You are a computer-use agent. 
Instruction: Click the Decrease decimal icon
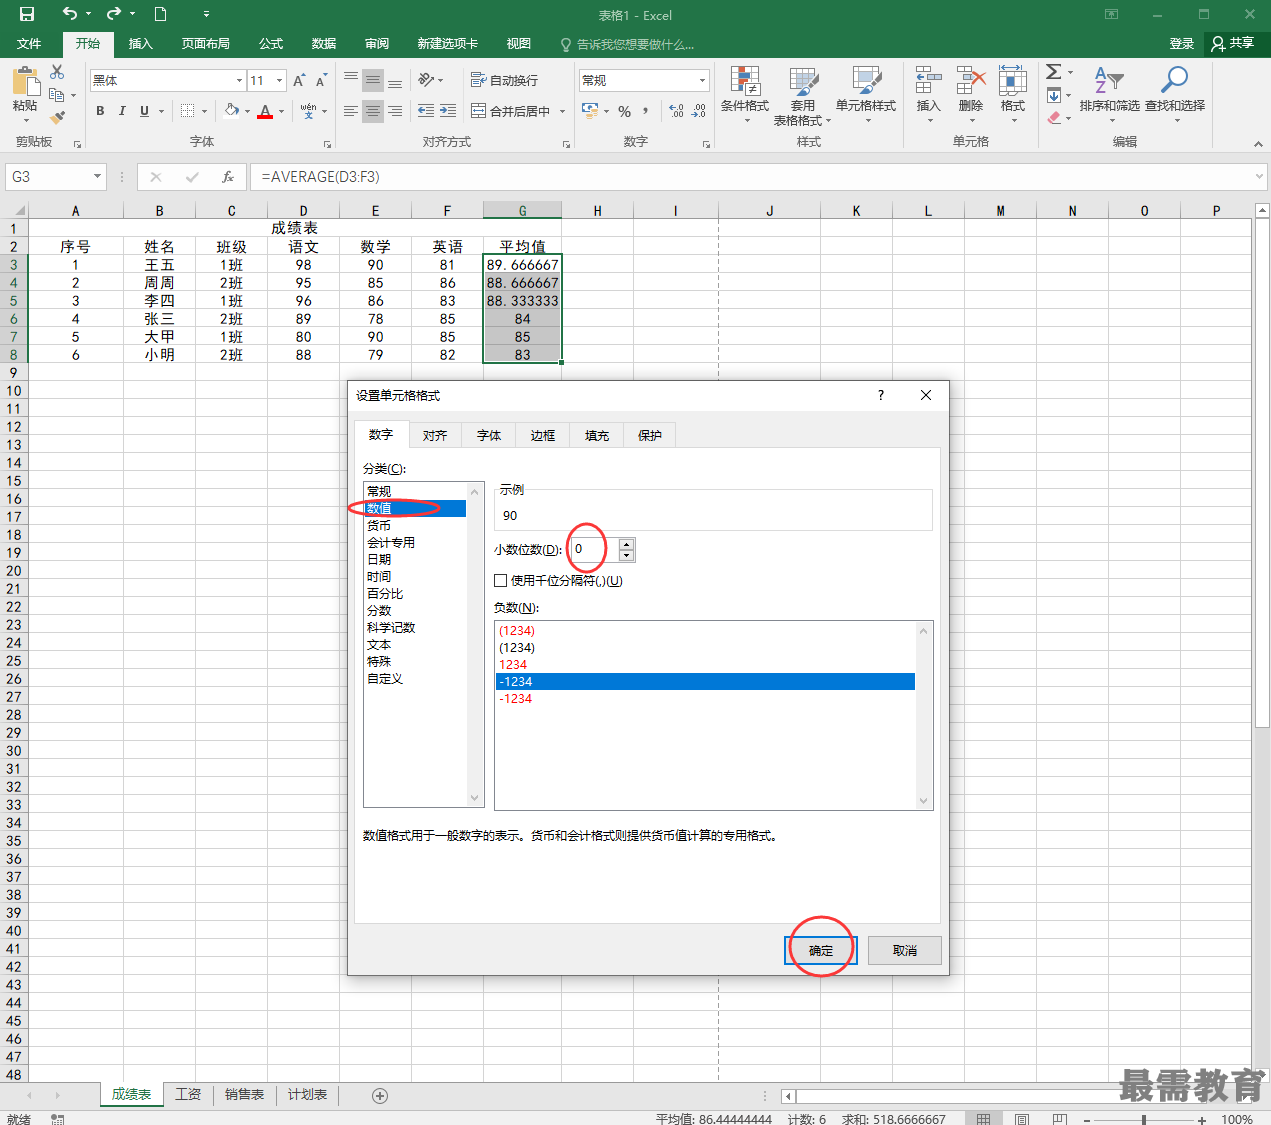(699, 111)
